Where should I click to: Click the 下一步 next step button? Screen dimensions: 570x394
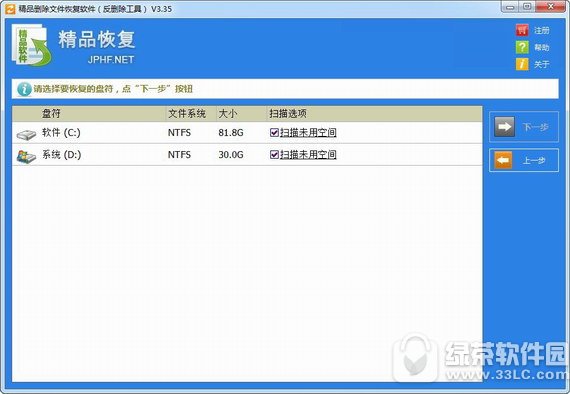point(524,127)
